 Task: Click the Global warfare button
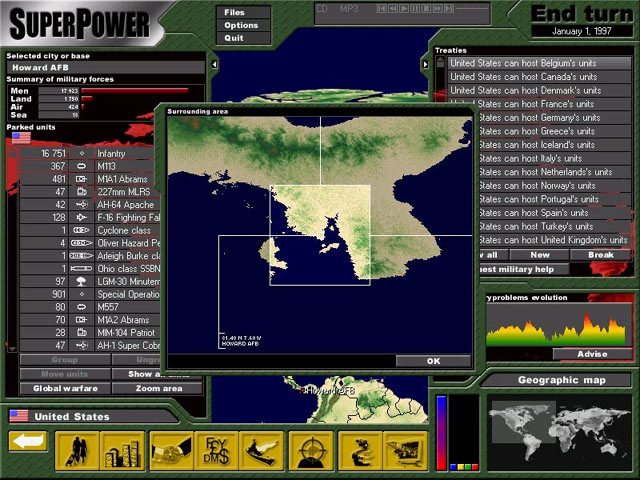click(64, 388)
